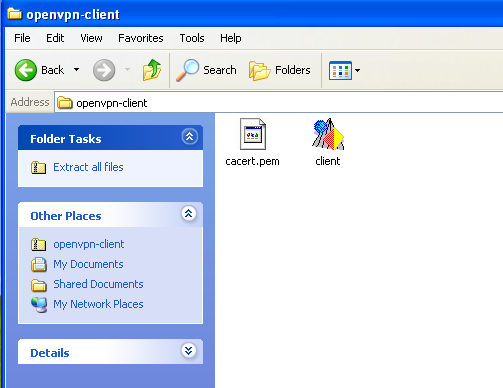Click the folder icon in address bar

pos(64,103)
